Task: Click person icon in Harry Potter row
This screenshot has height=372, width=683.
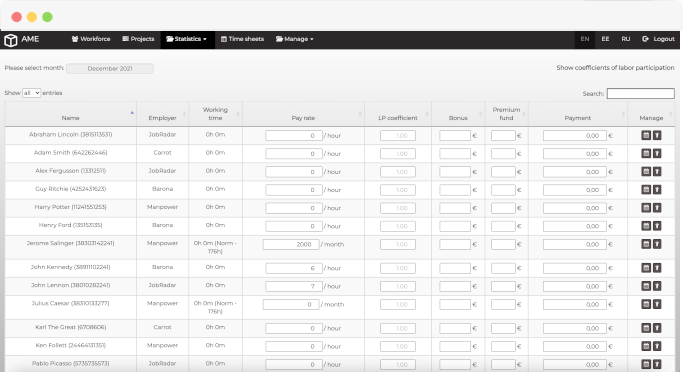Action: pos(657,208)
